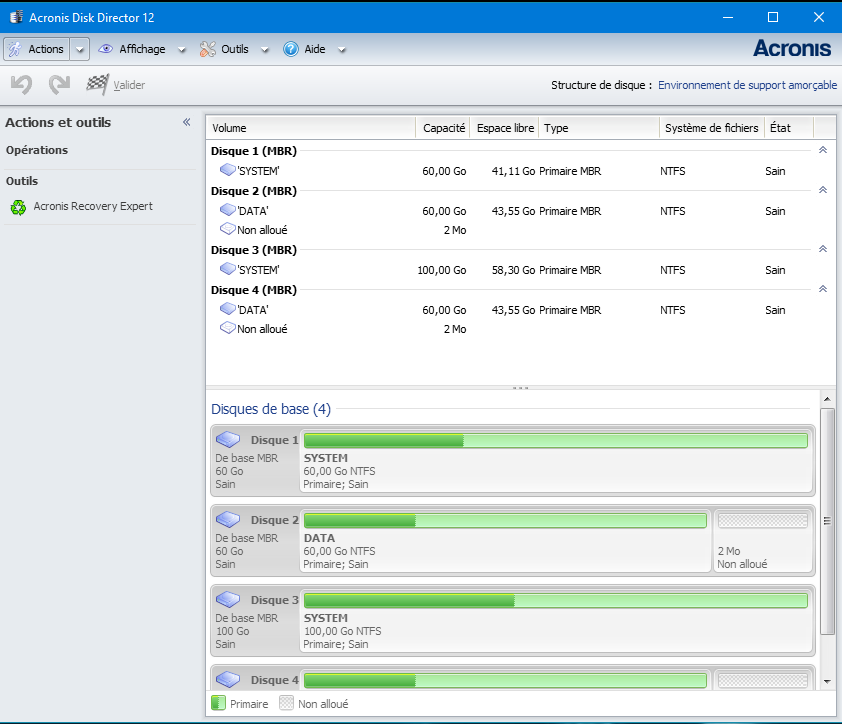842x724 pixels.
Task: Click the Disques de base (4) heading
Action: click(x=271, y=409)
